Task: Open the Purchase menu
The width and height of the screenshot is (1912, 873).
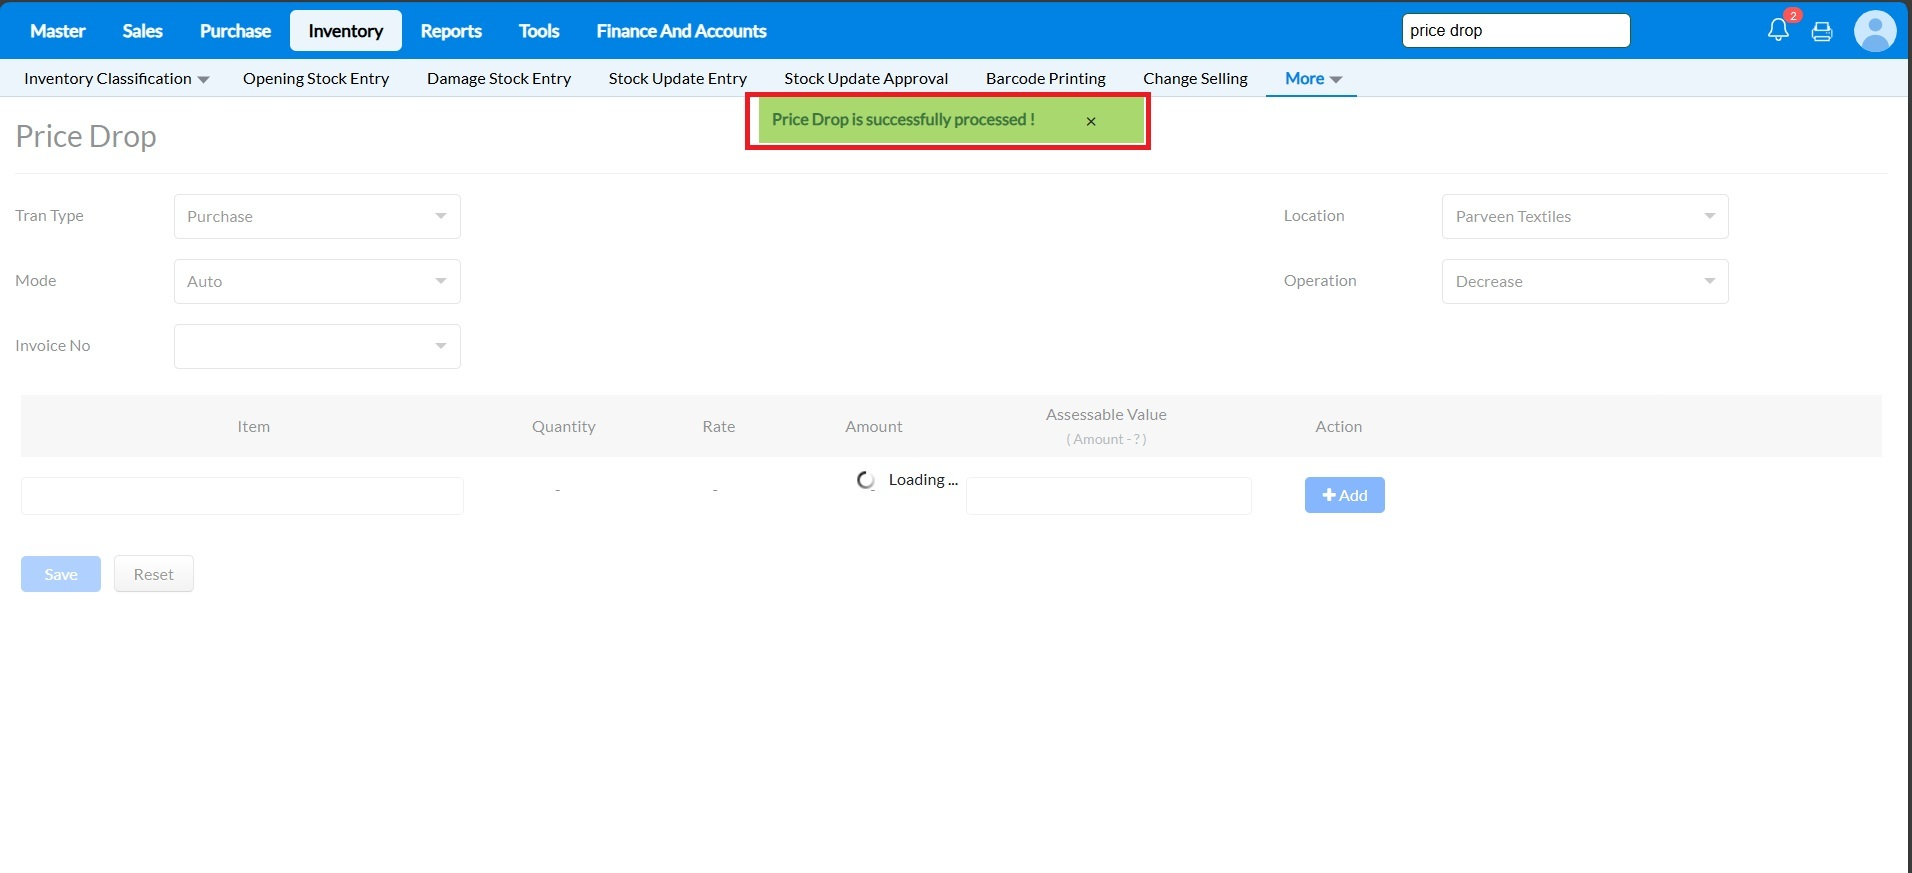Action: point(235,31)
